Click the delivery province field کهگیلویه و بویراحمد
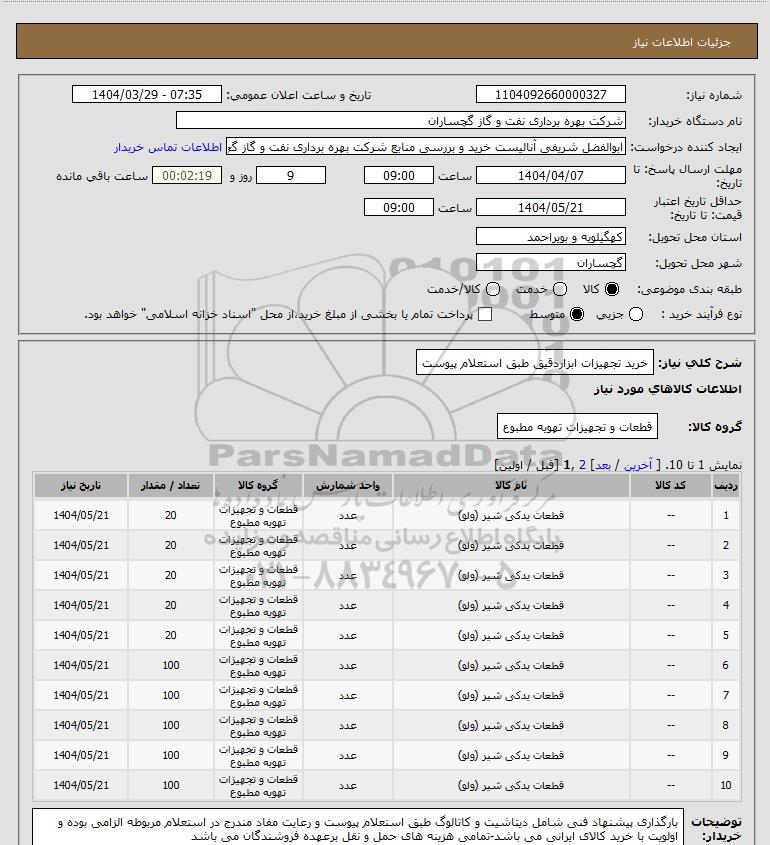Image resolution: width=770 pixels, height=845 pixels. pyautogui.click(x=551, y=237)
